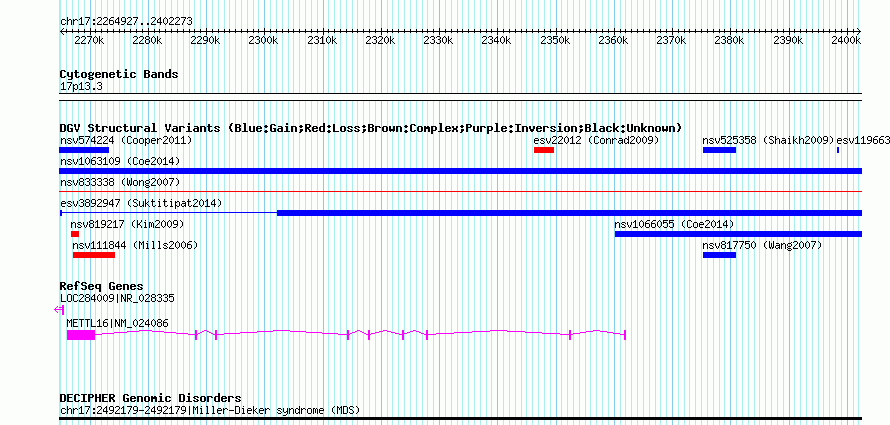Click the Miller-Dieker syndrome black bar
The height and width of the screenshot is (425, 890).
(461, 419)
